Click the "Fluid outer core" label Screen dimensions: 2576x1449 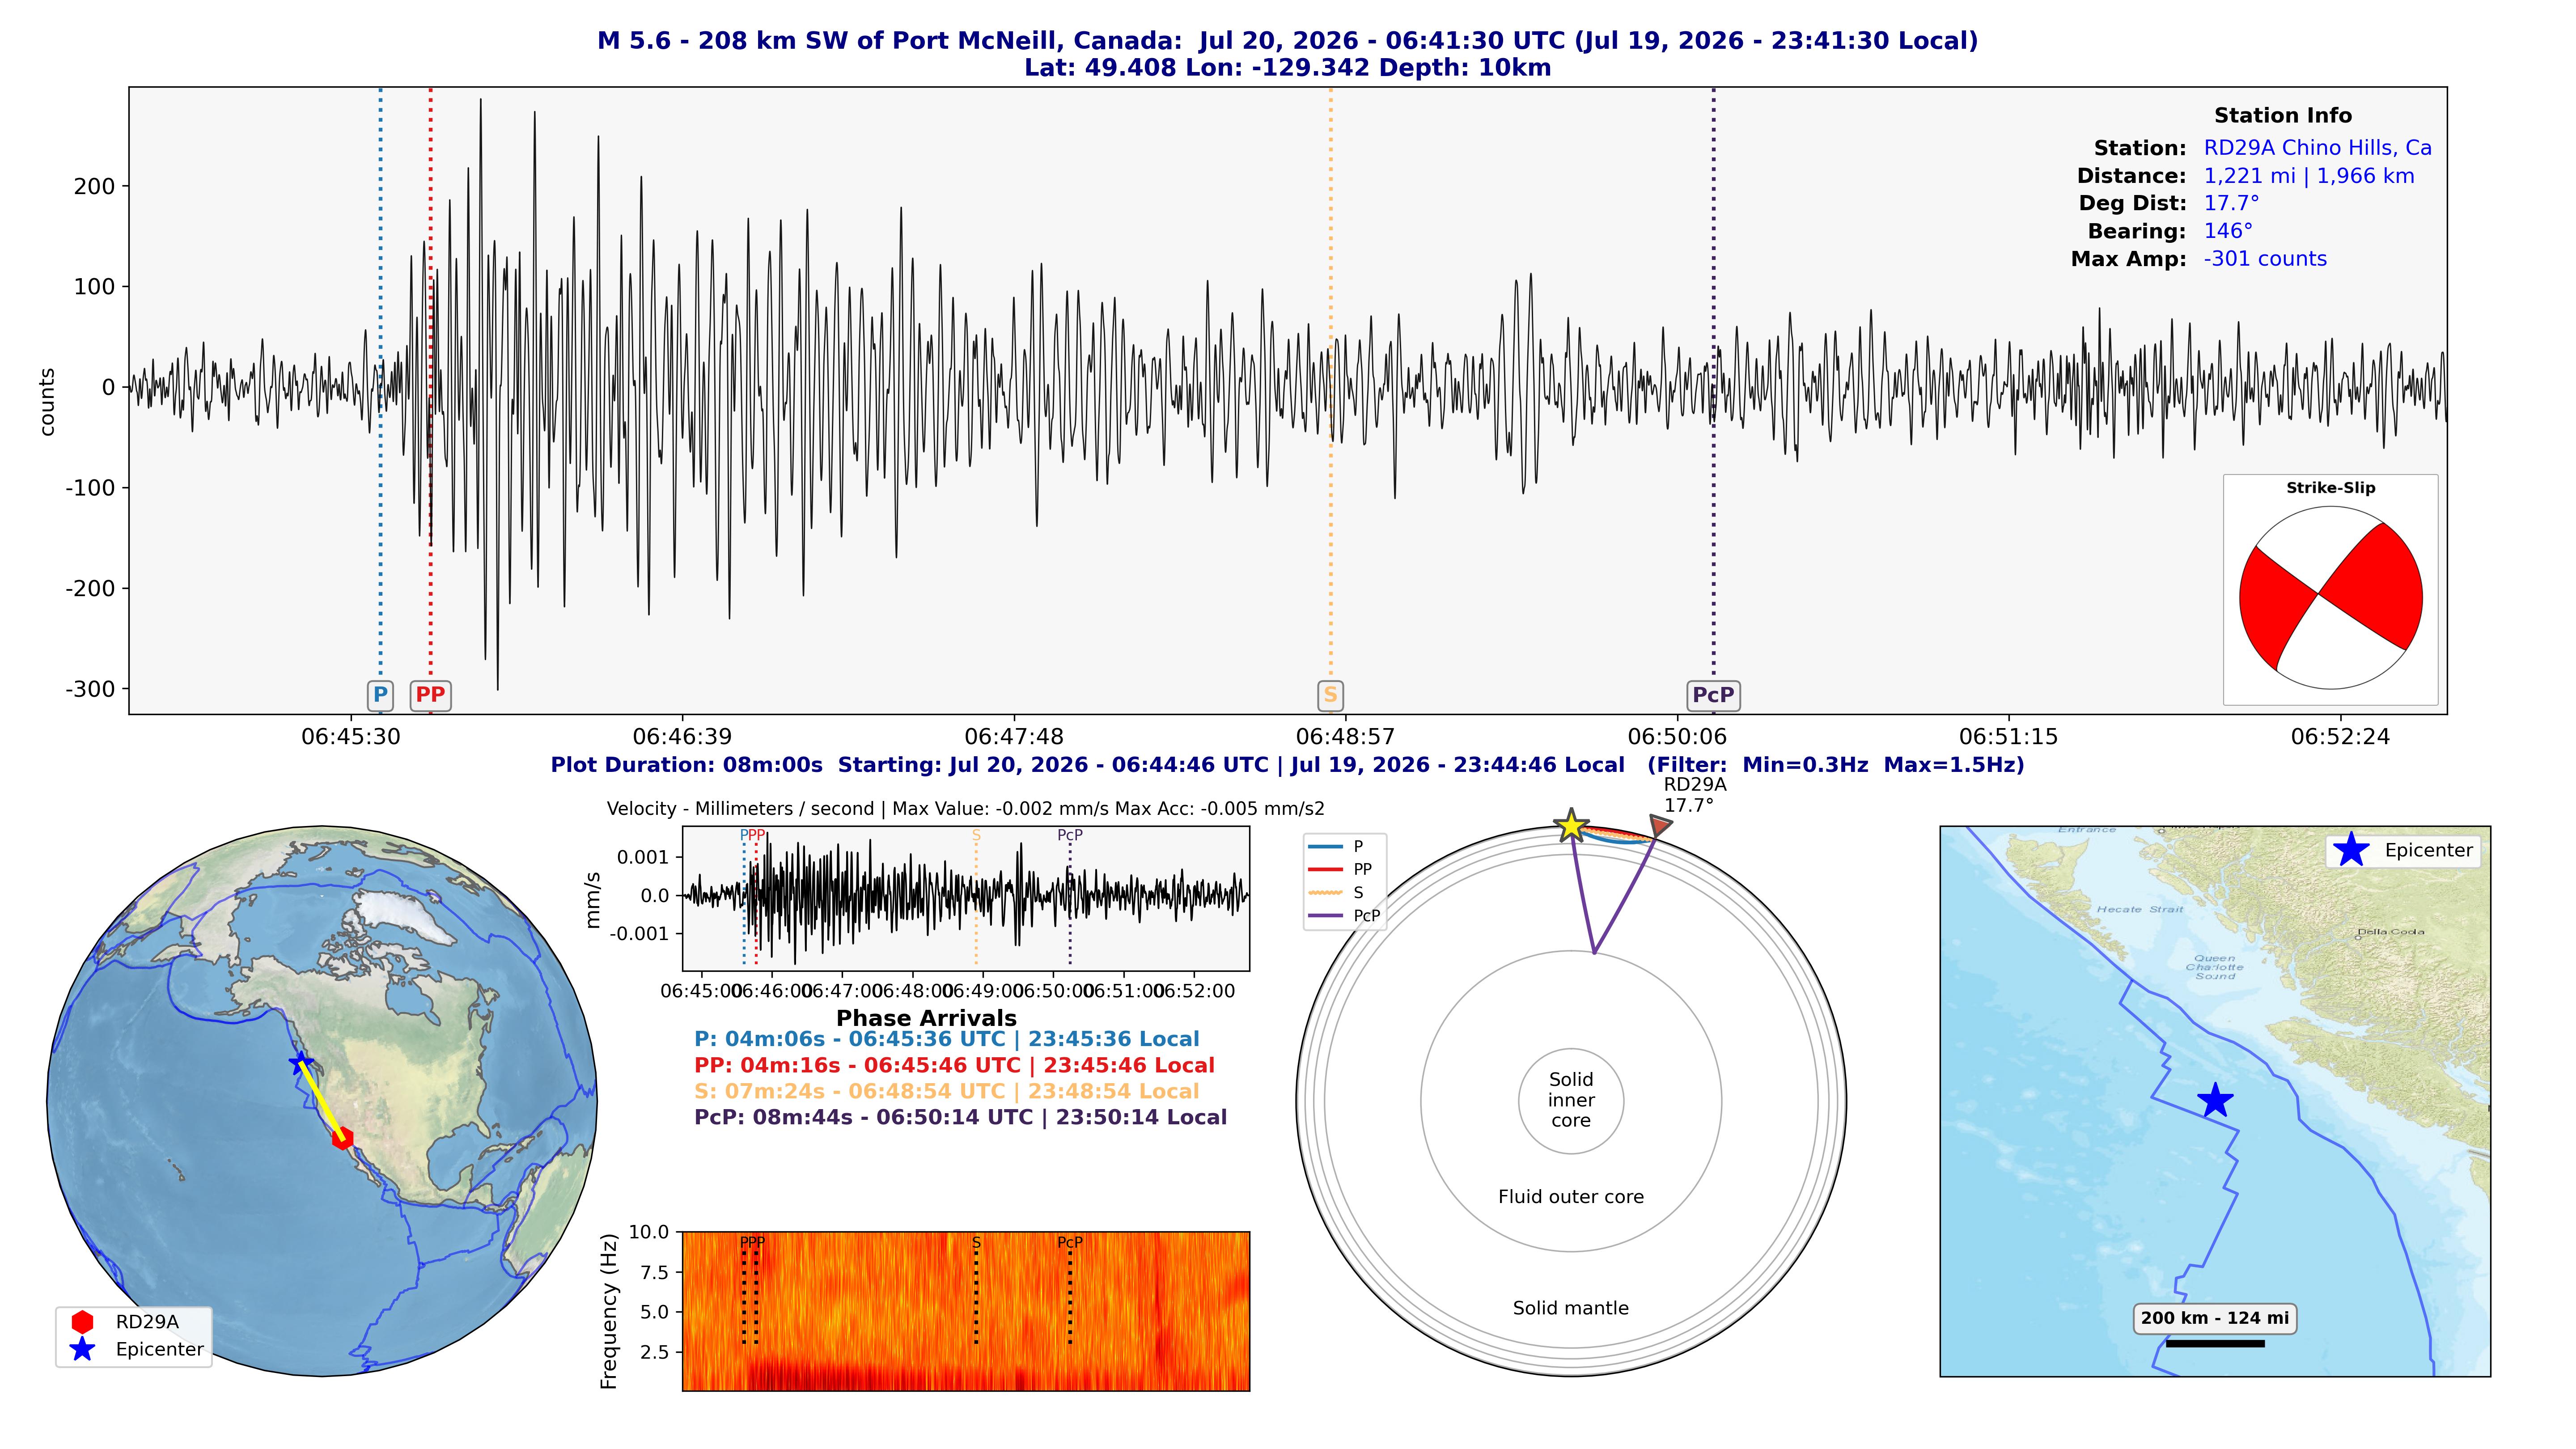pos(1571,1197)
